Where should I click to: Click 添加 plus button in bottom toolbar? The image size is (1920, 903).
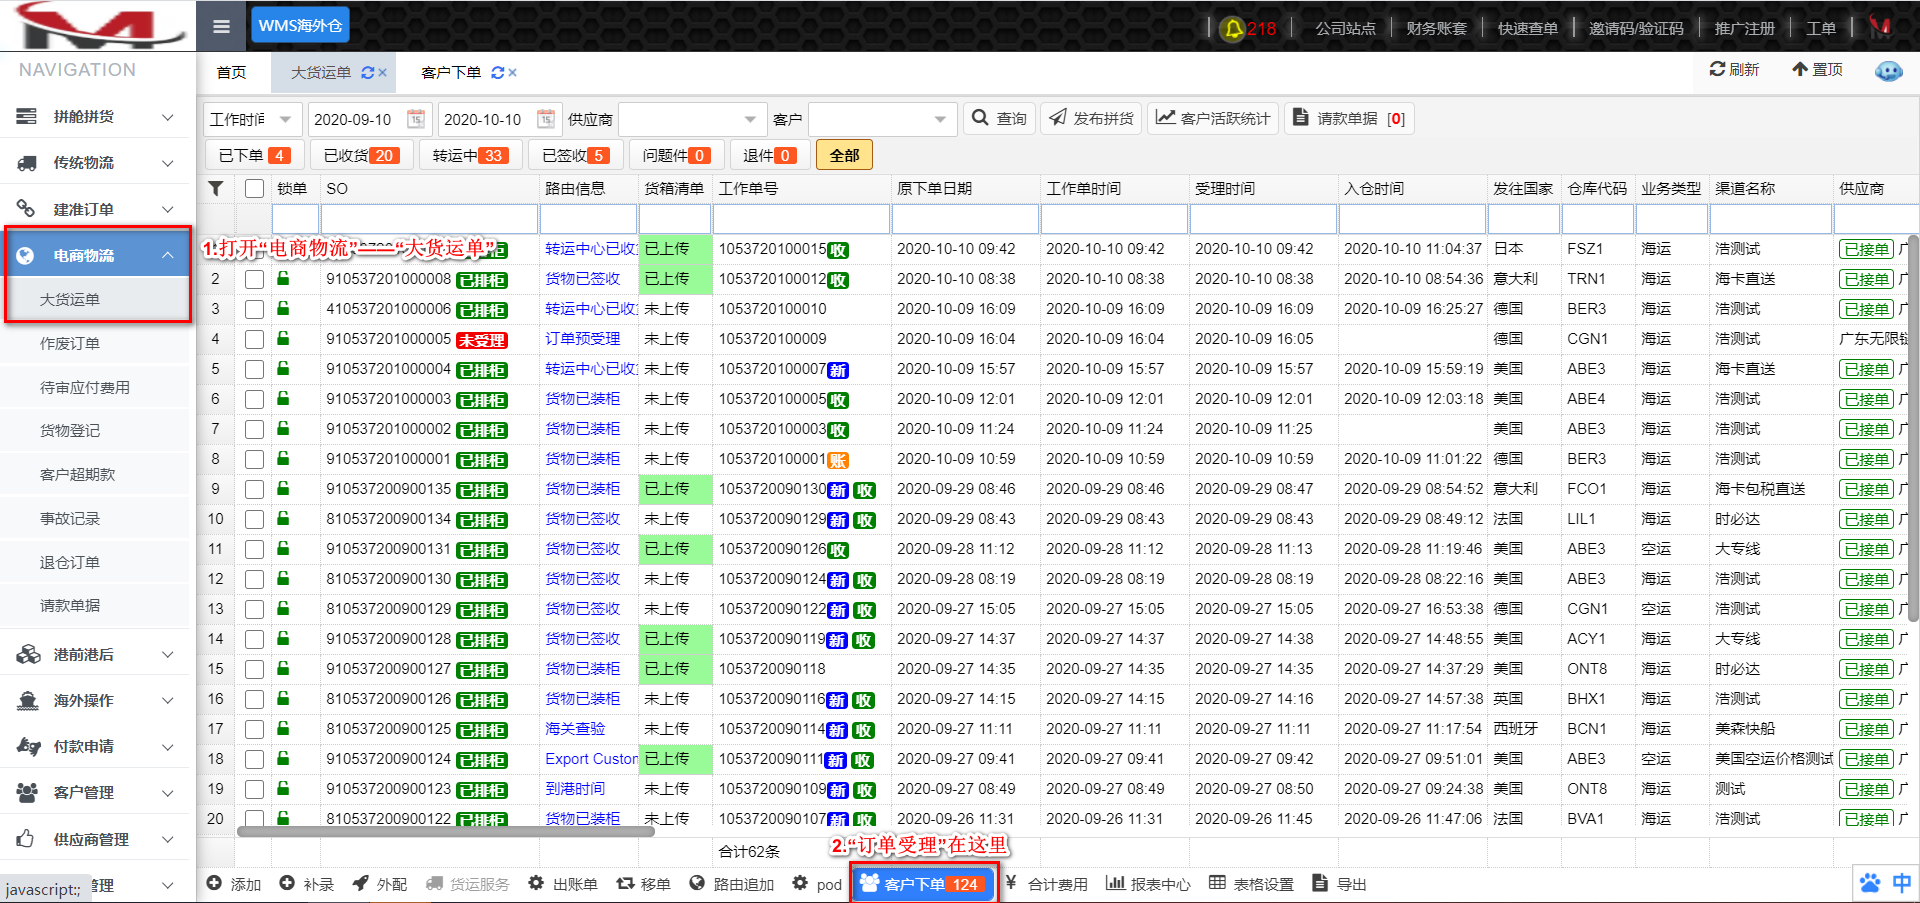pos(233,884)
